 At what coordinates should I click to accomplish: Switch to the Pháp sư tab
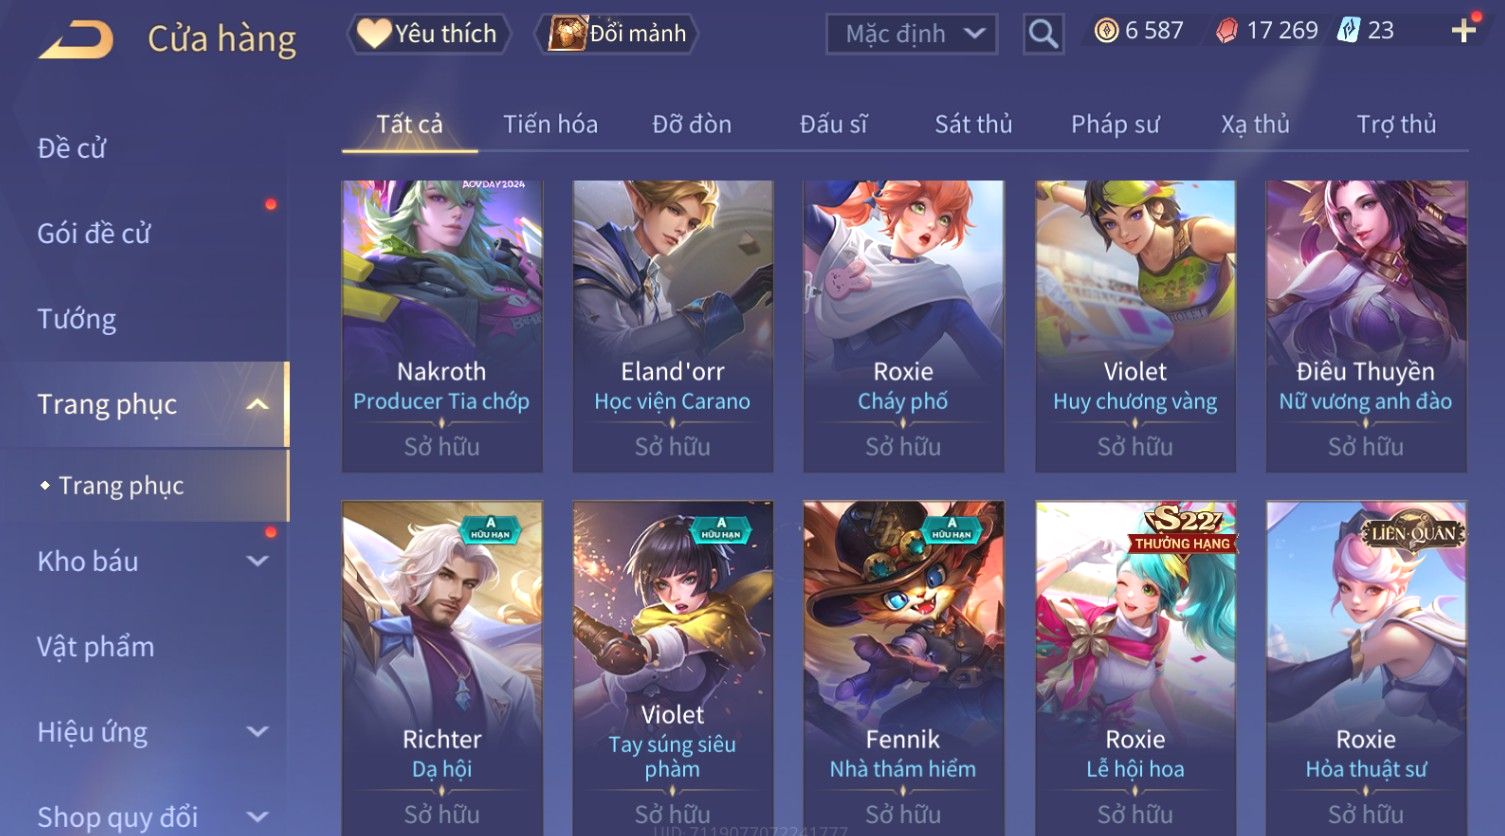coord(1115,124)
